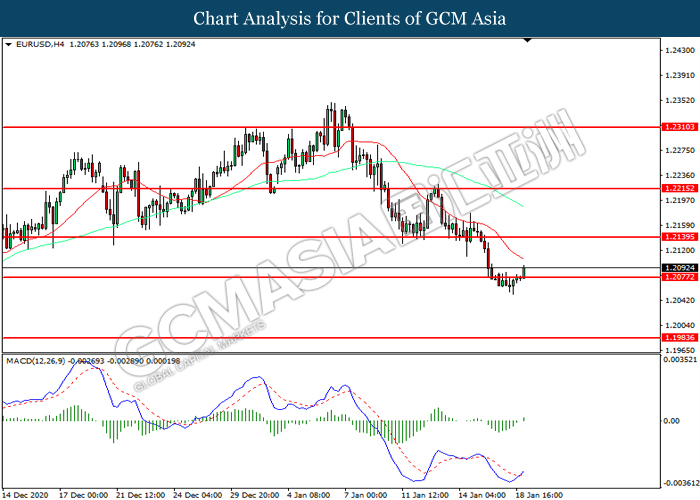Click the 1.22360 price axis value

point(680,175)
